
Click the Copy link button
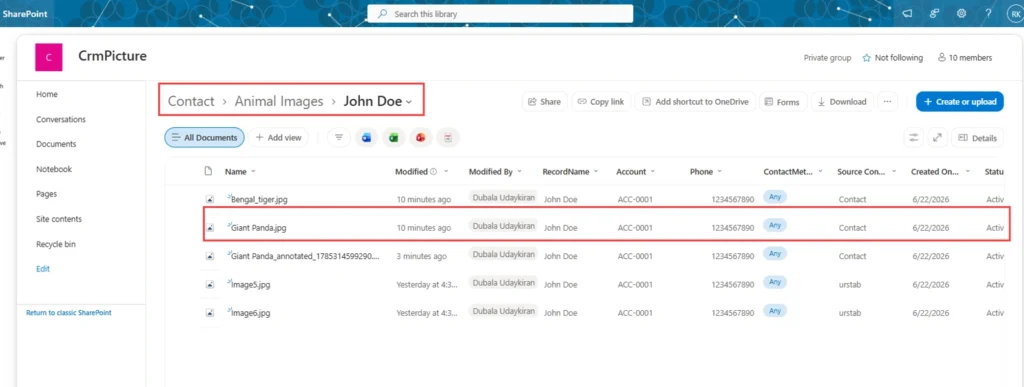[x=601, y=101]
